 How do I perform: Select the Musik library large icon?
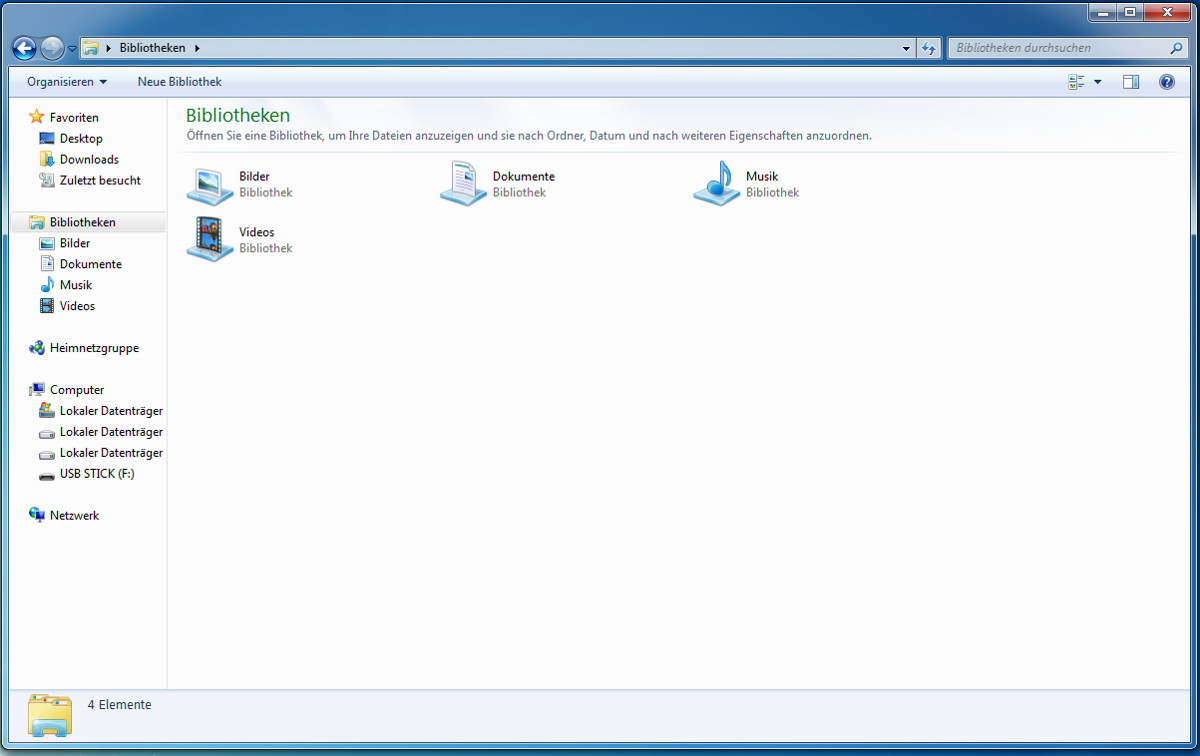pyautogui.click(x=717, y=184)
